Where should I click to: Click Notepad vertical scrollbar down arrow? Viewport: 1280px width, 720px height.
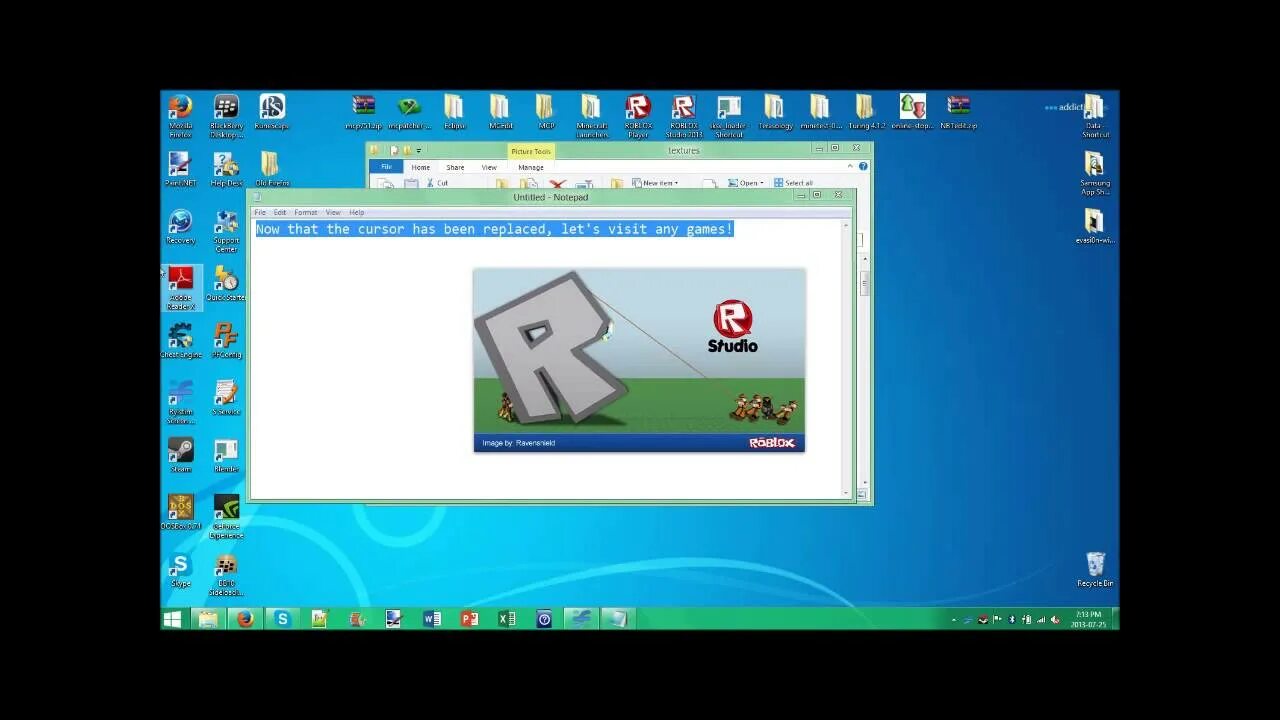[x=846, y=493]
